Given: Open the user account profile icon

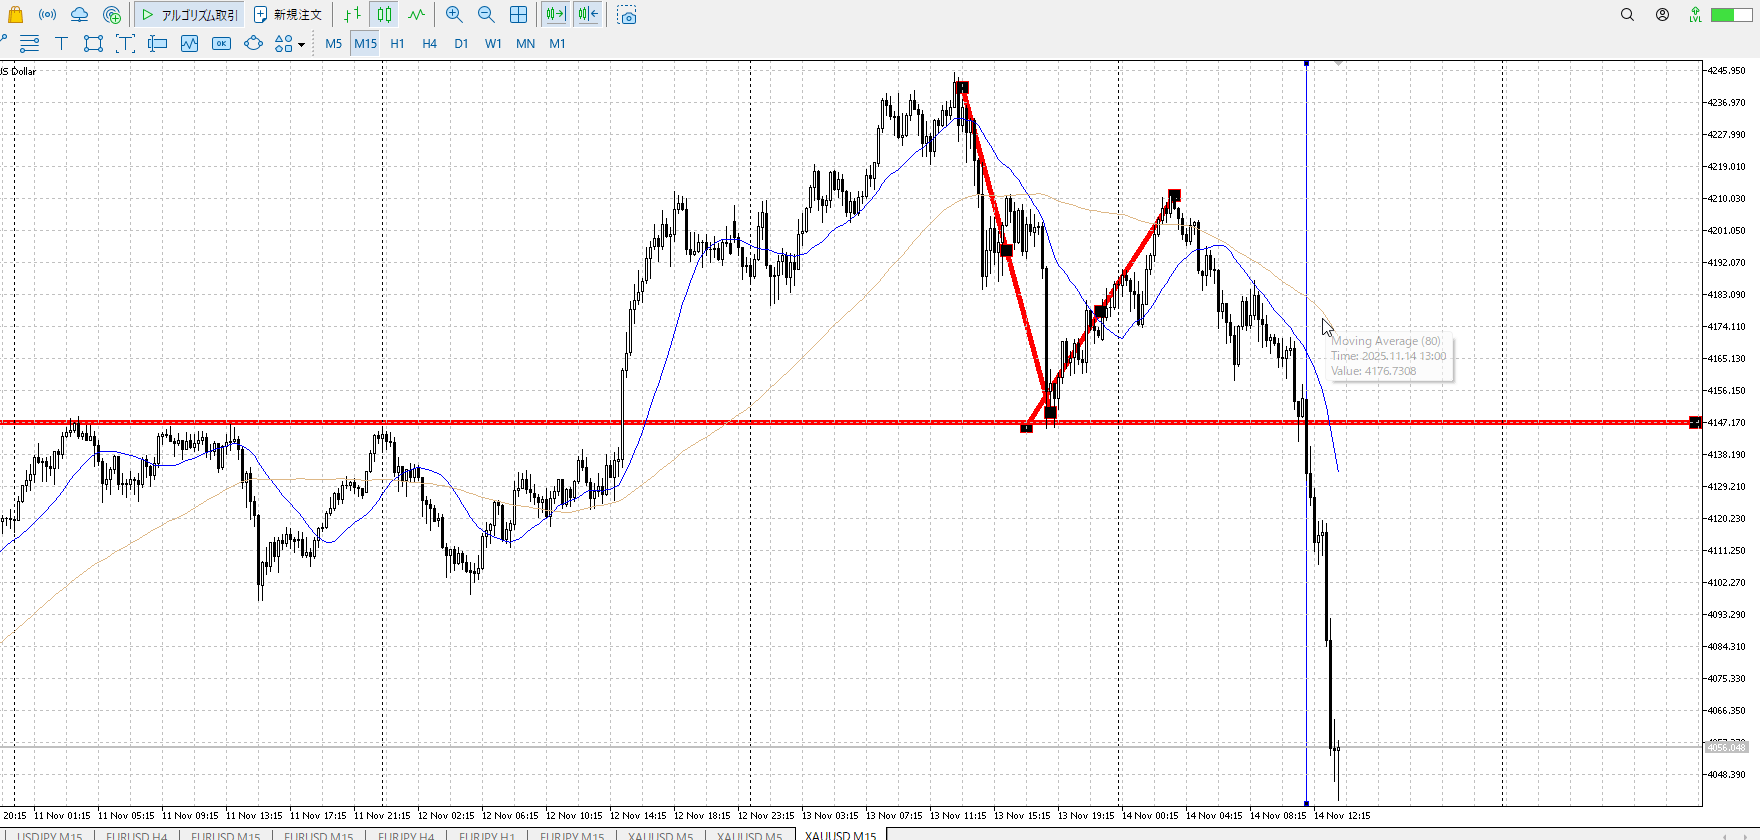Looking at the screenshot, I should pos(1662,15).
